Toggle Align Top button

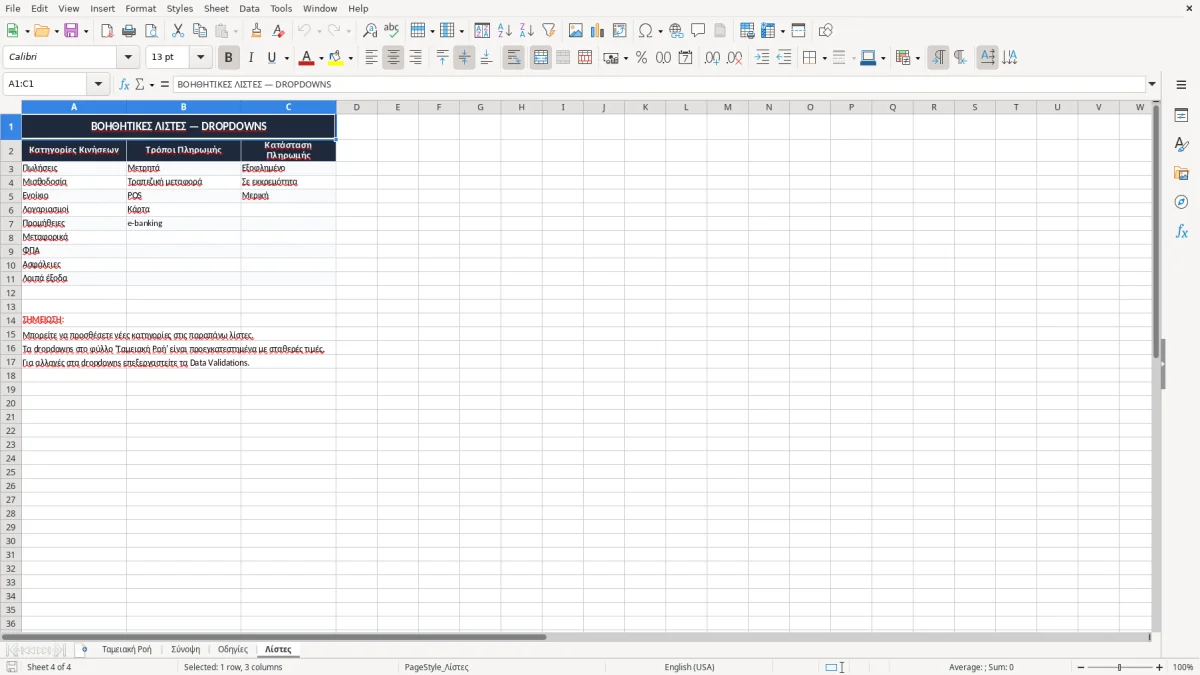point(443,58)
